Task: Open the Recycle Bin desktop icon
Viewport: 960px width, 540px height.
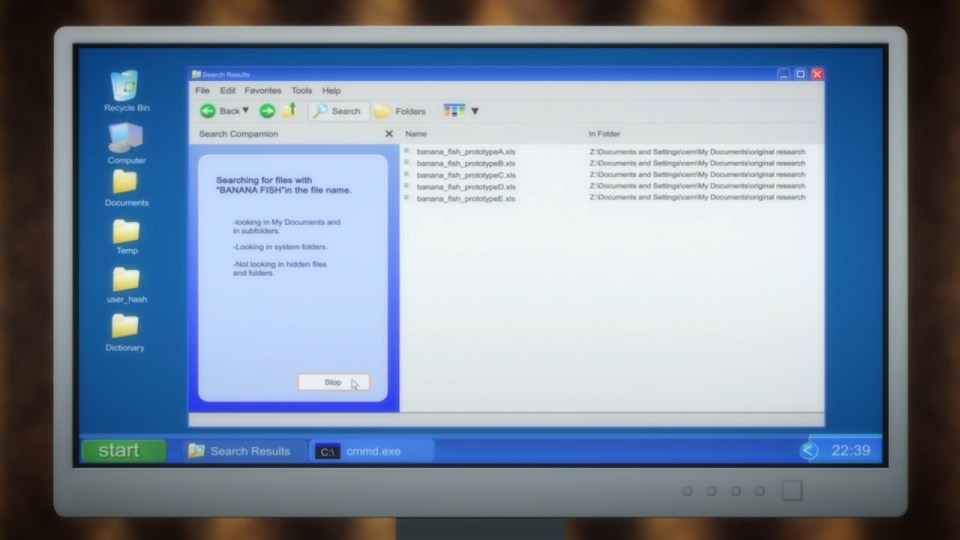Action: pos(127,87)
